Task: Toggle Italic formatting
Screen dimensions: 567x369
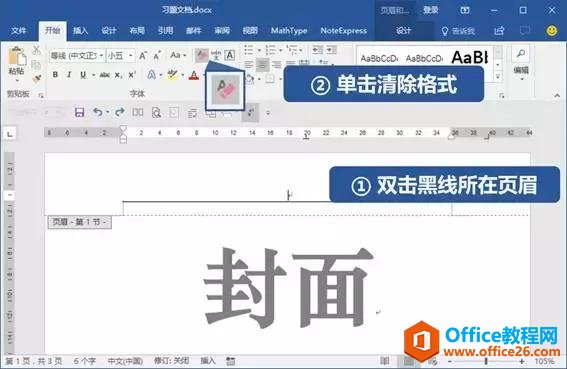Action: click(x=69, y=75)
